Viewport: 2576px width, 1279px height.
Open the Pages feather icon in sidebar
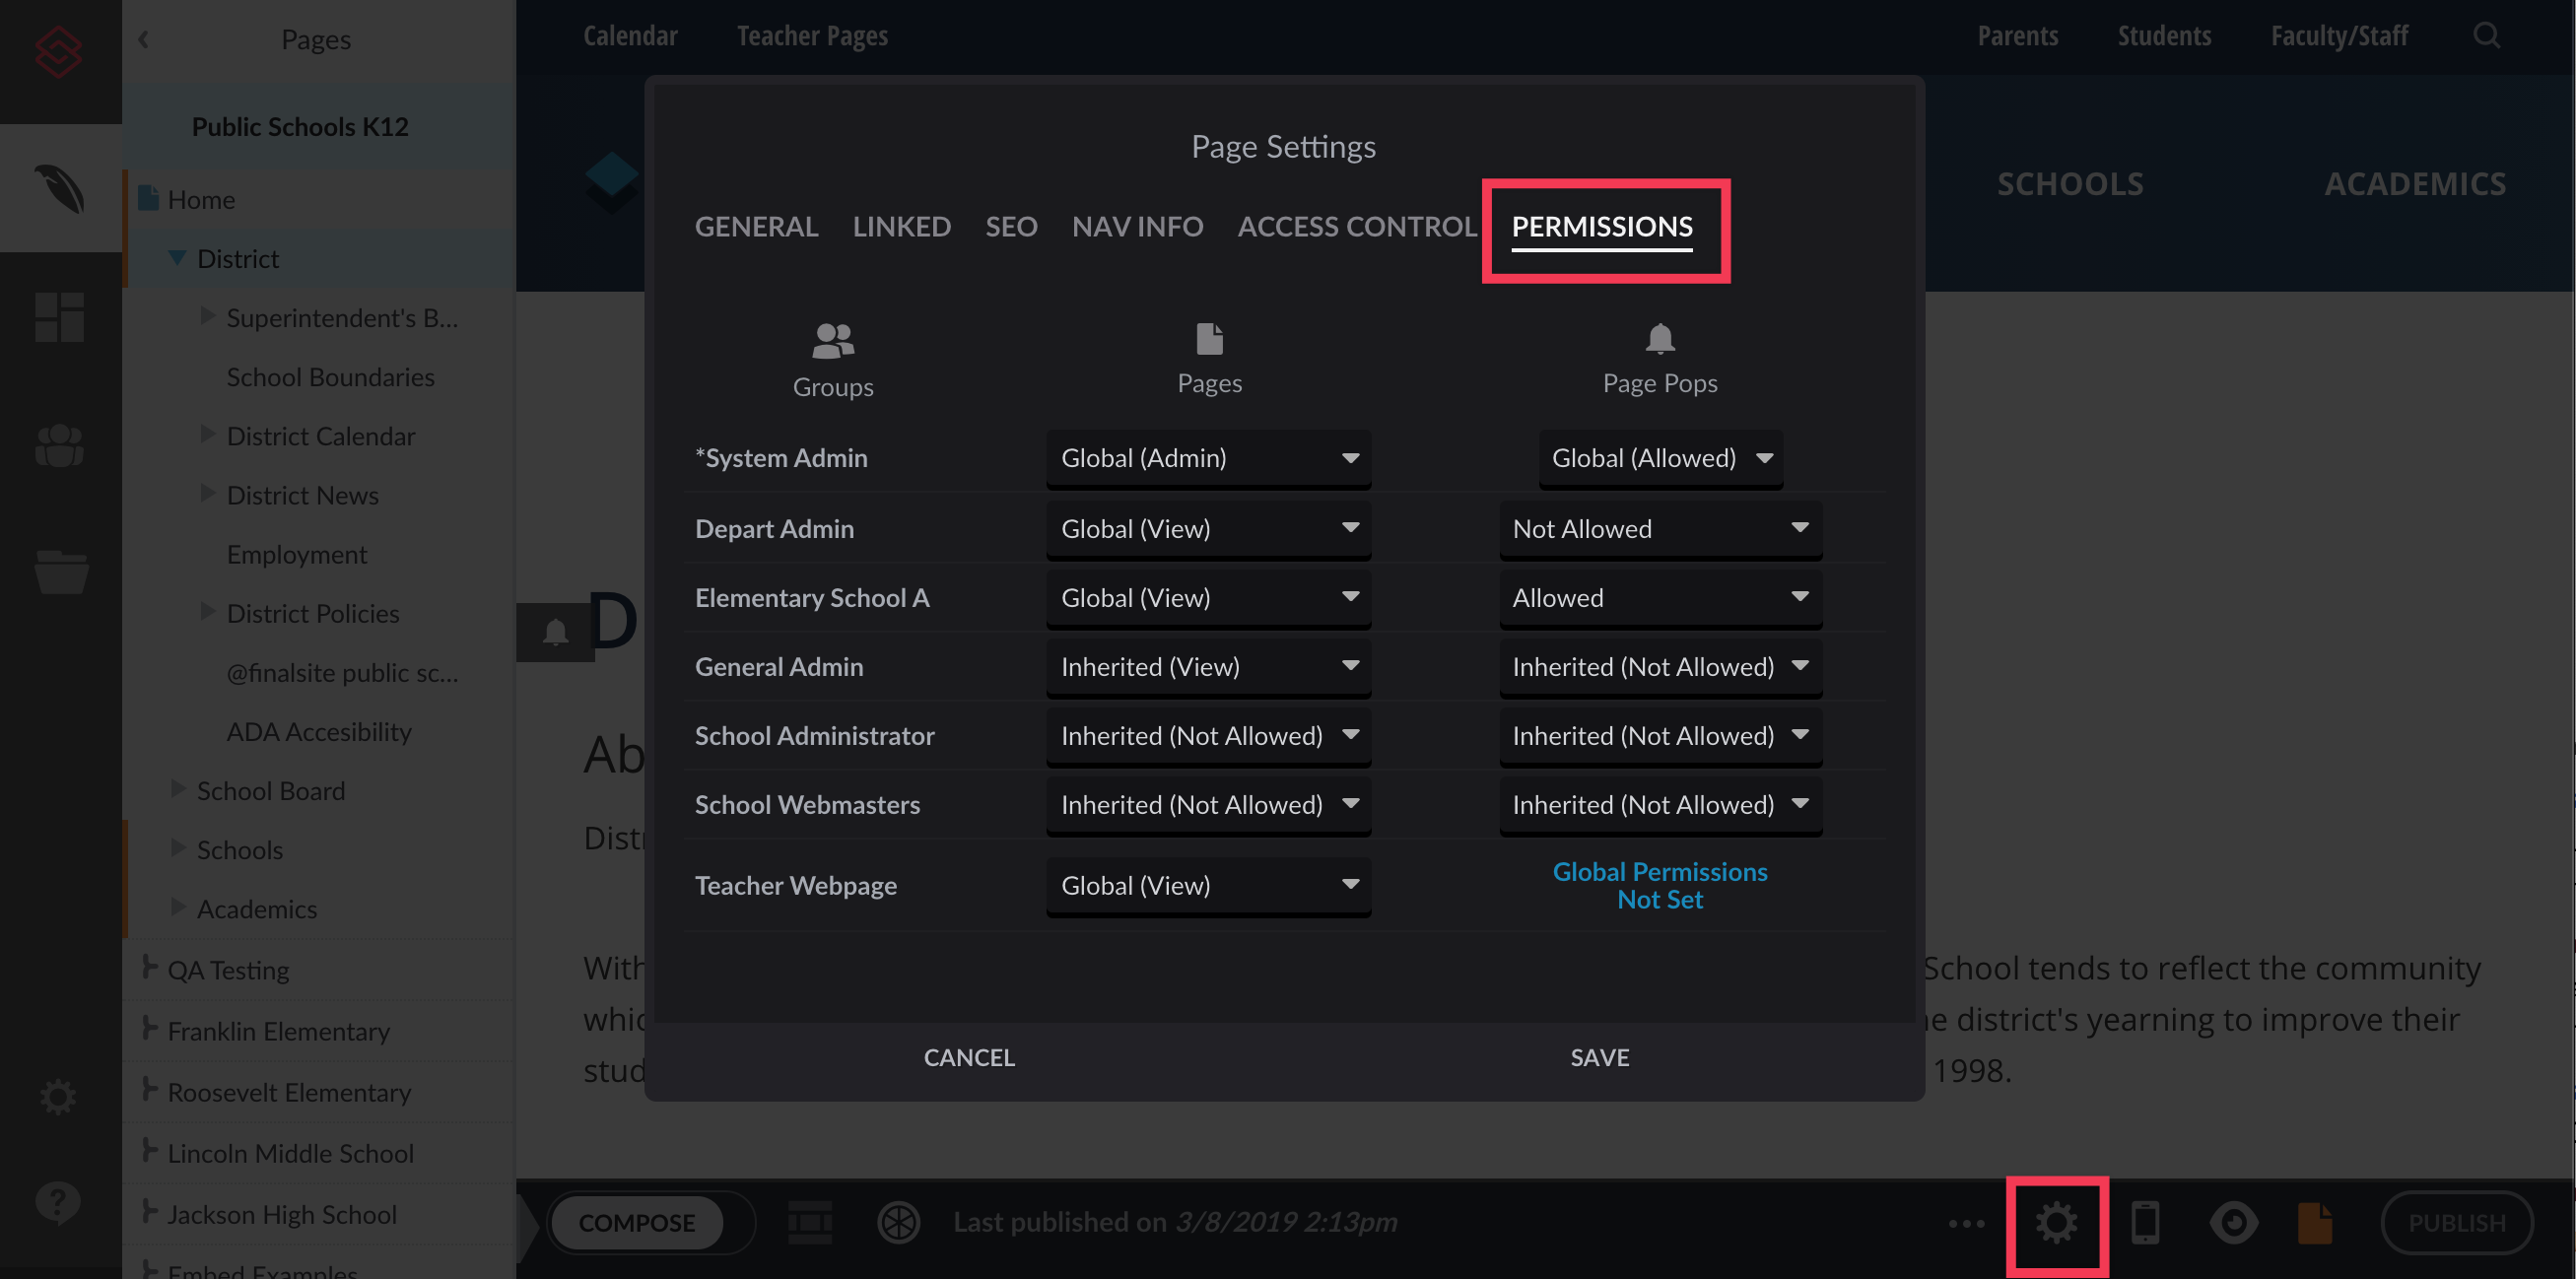pyautogui.click(x=60, y=190)
